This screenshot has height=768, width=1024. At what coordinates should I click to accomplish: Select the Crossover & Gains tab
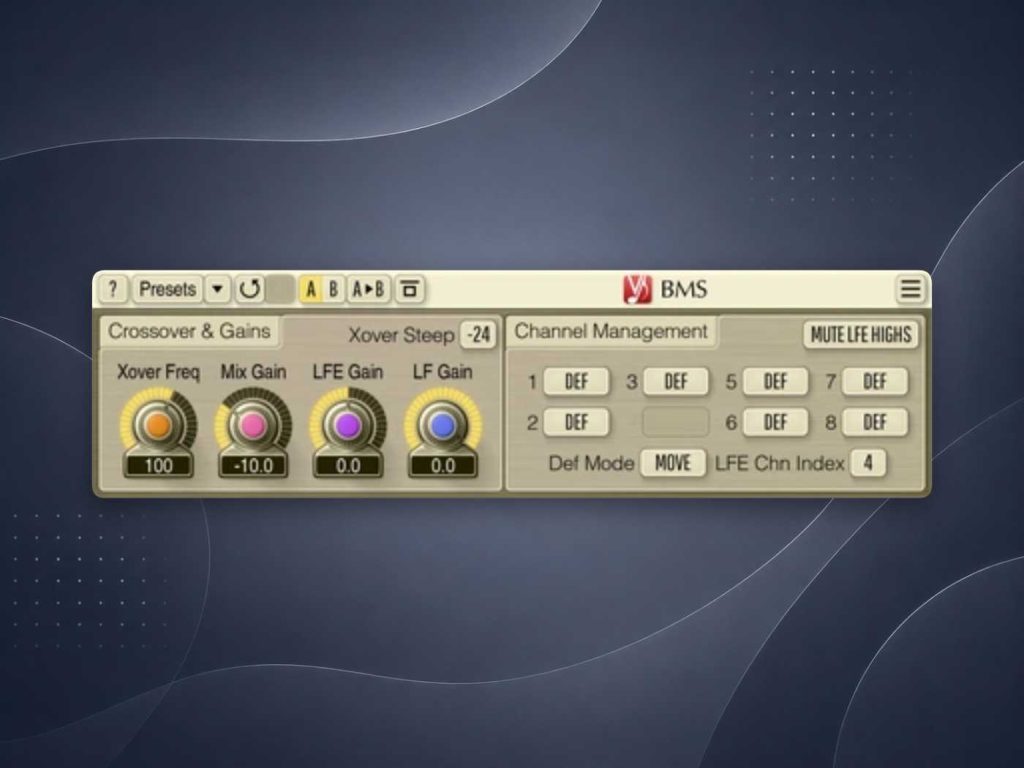click(x=189, y=332)
